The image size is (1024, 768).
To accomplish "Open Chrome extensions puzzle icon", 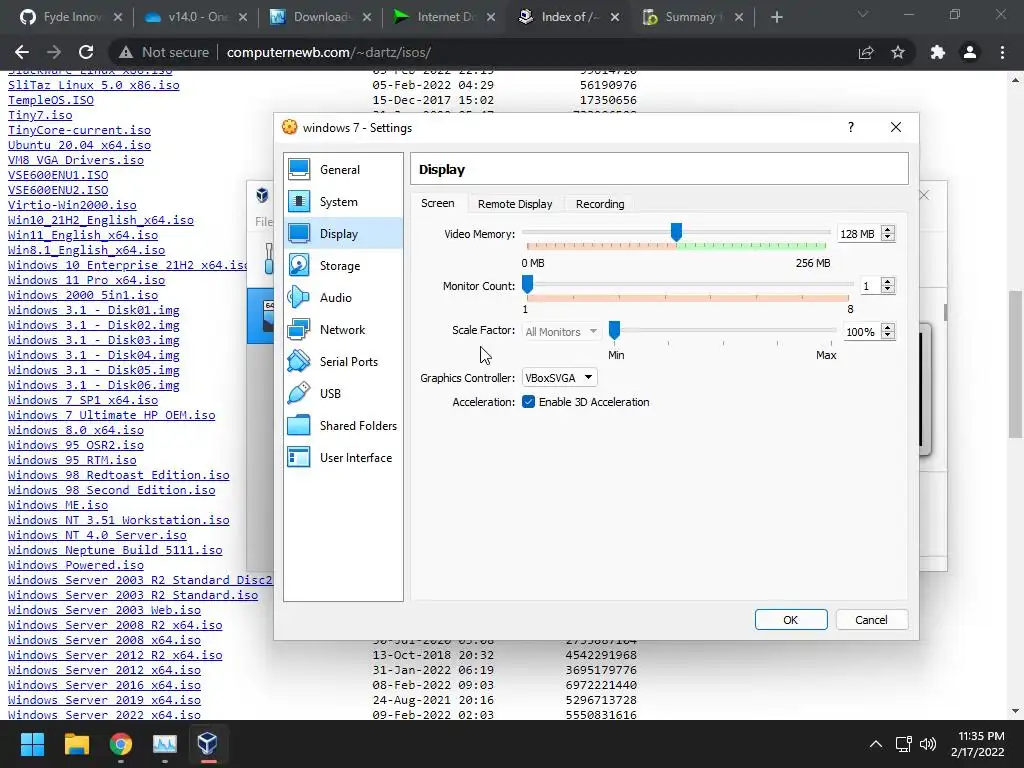I will click(x=937, y=52).
